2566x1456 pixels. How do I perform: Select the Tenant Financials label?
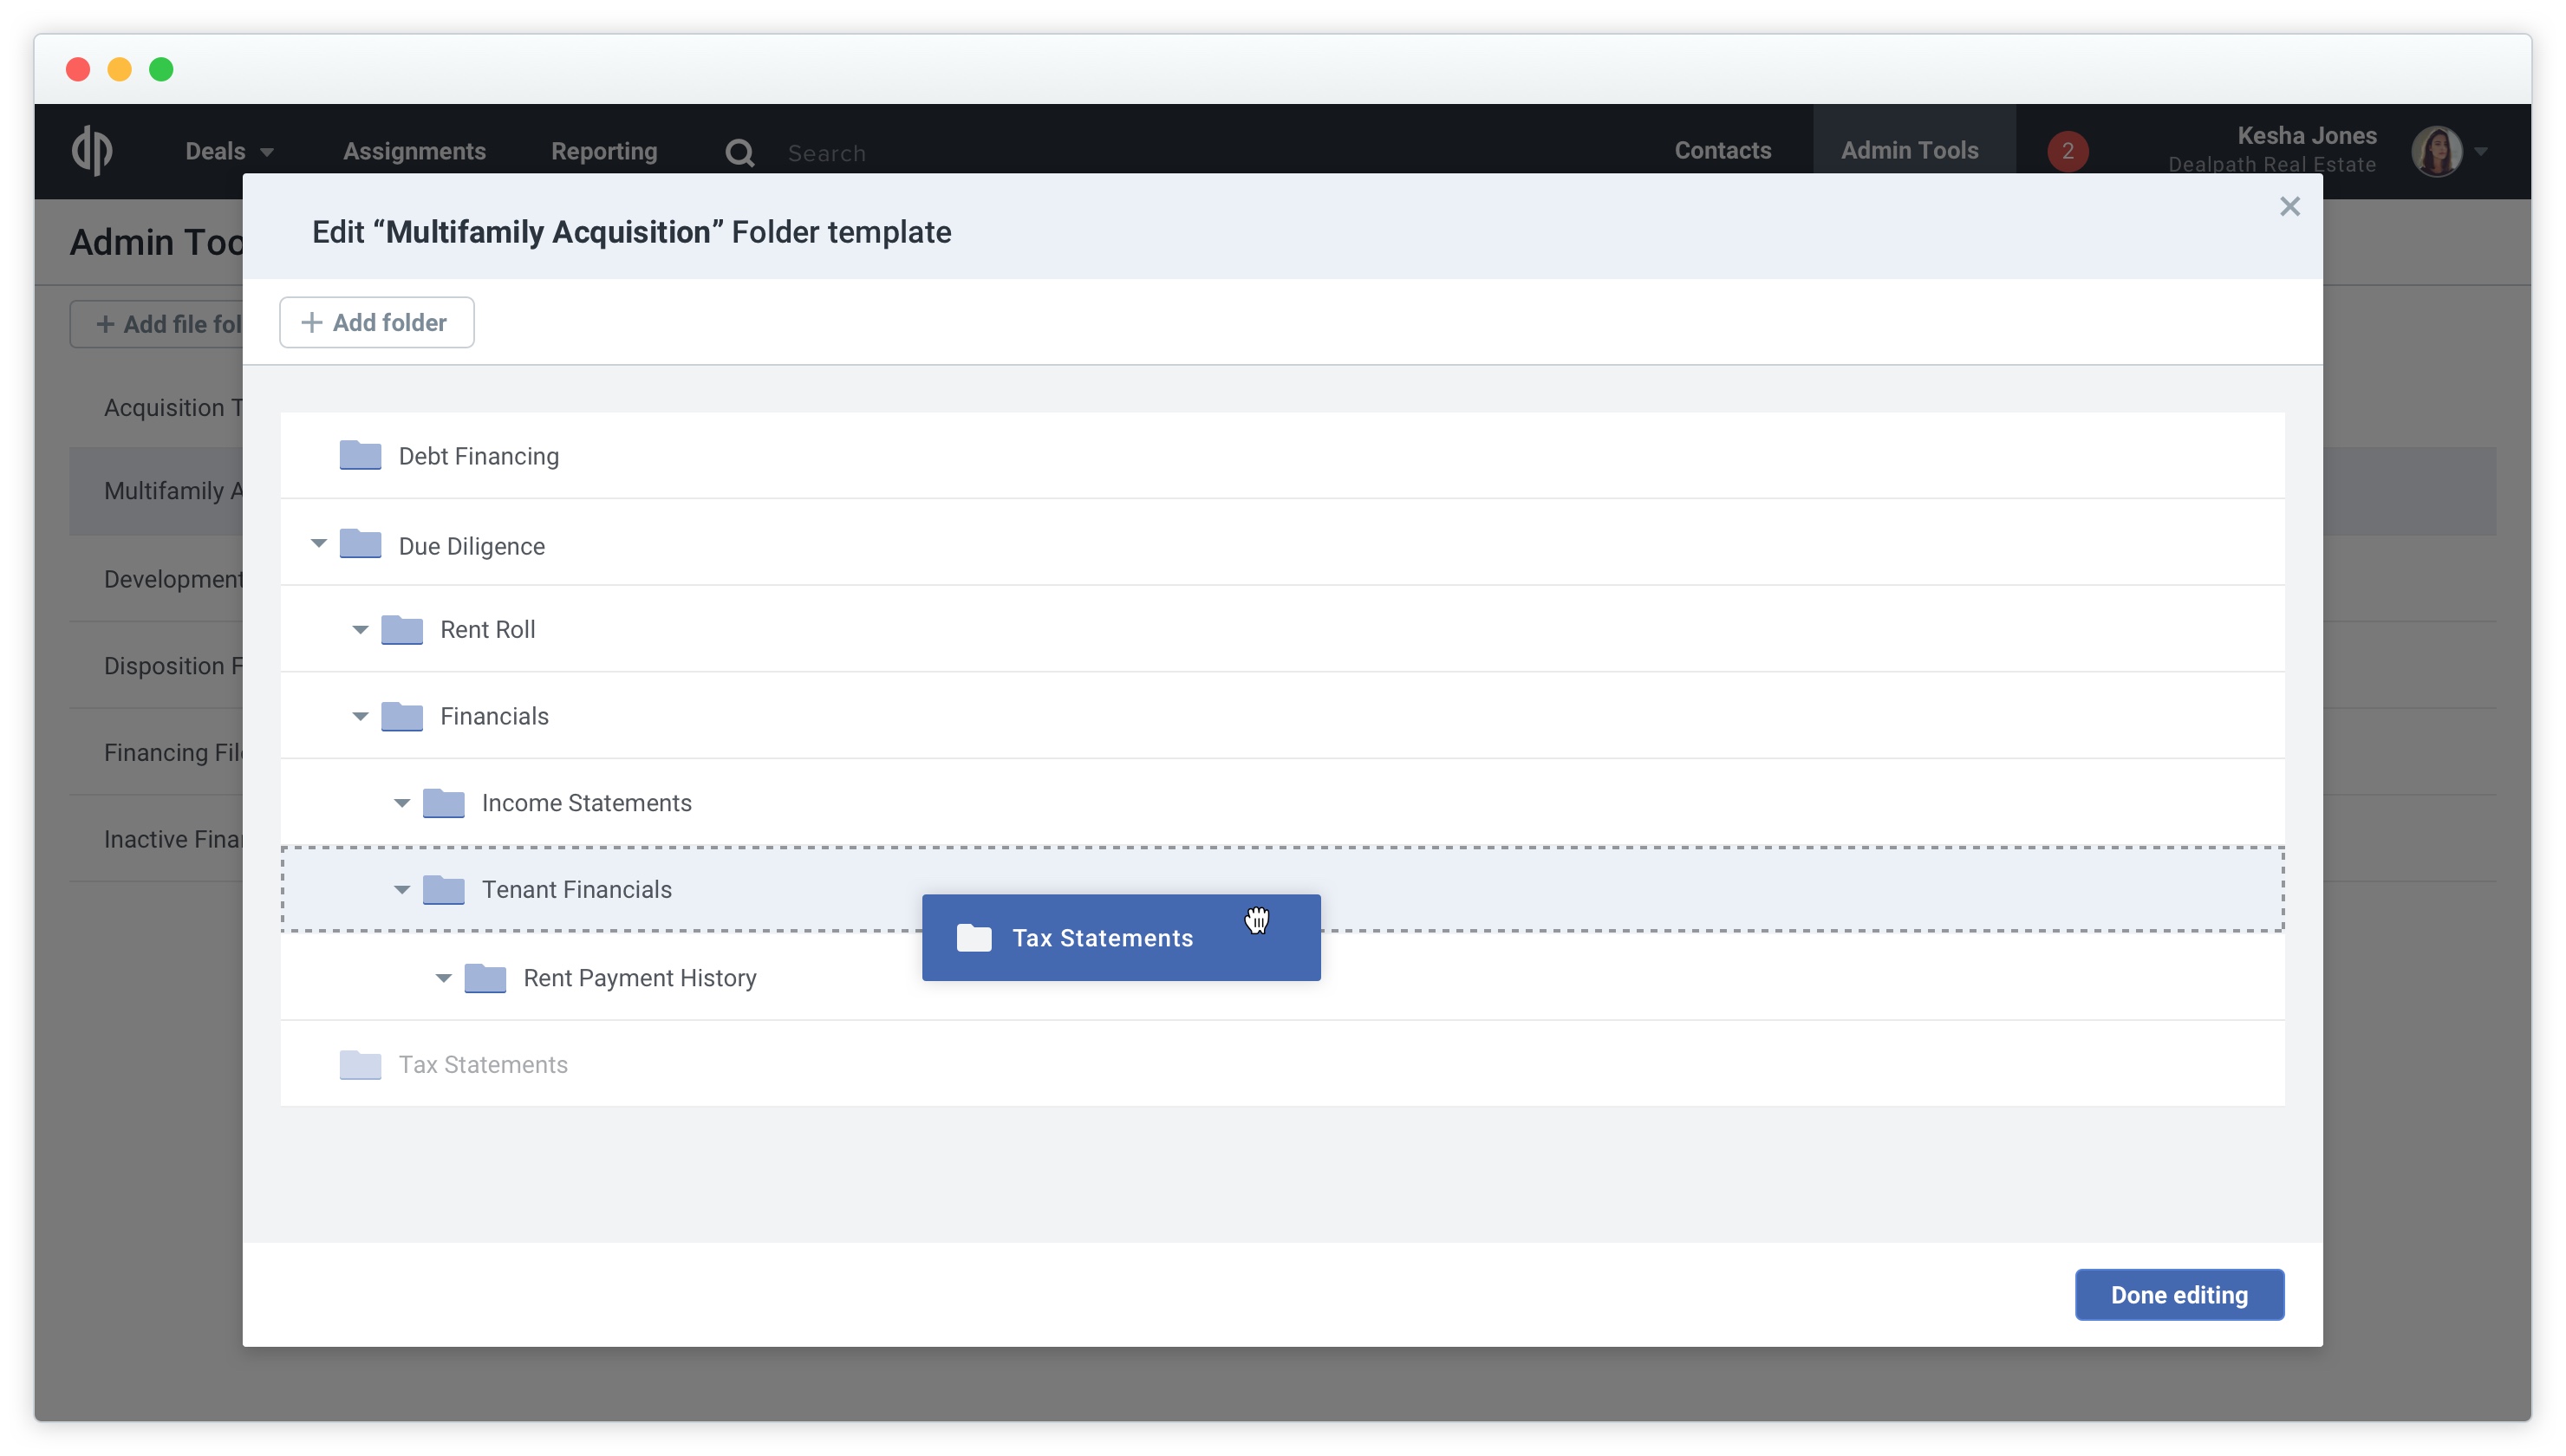(x=576, y=889)
